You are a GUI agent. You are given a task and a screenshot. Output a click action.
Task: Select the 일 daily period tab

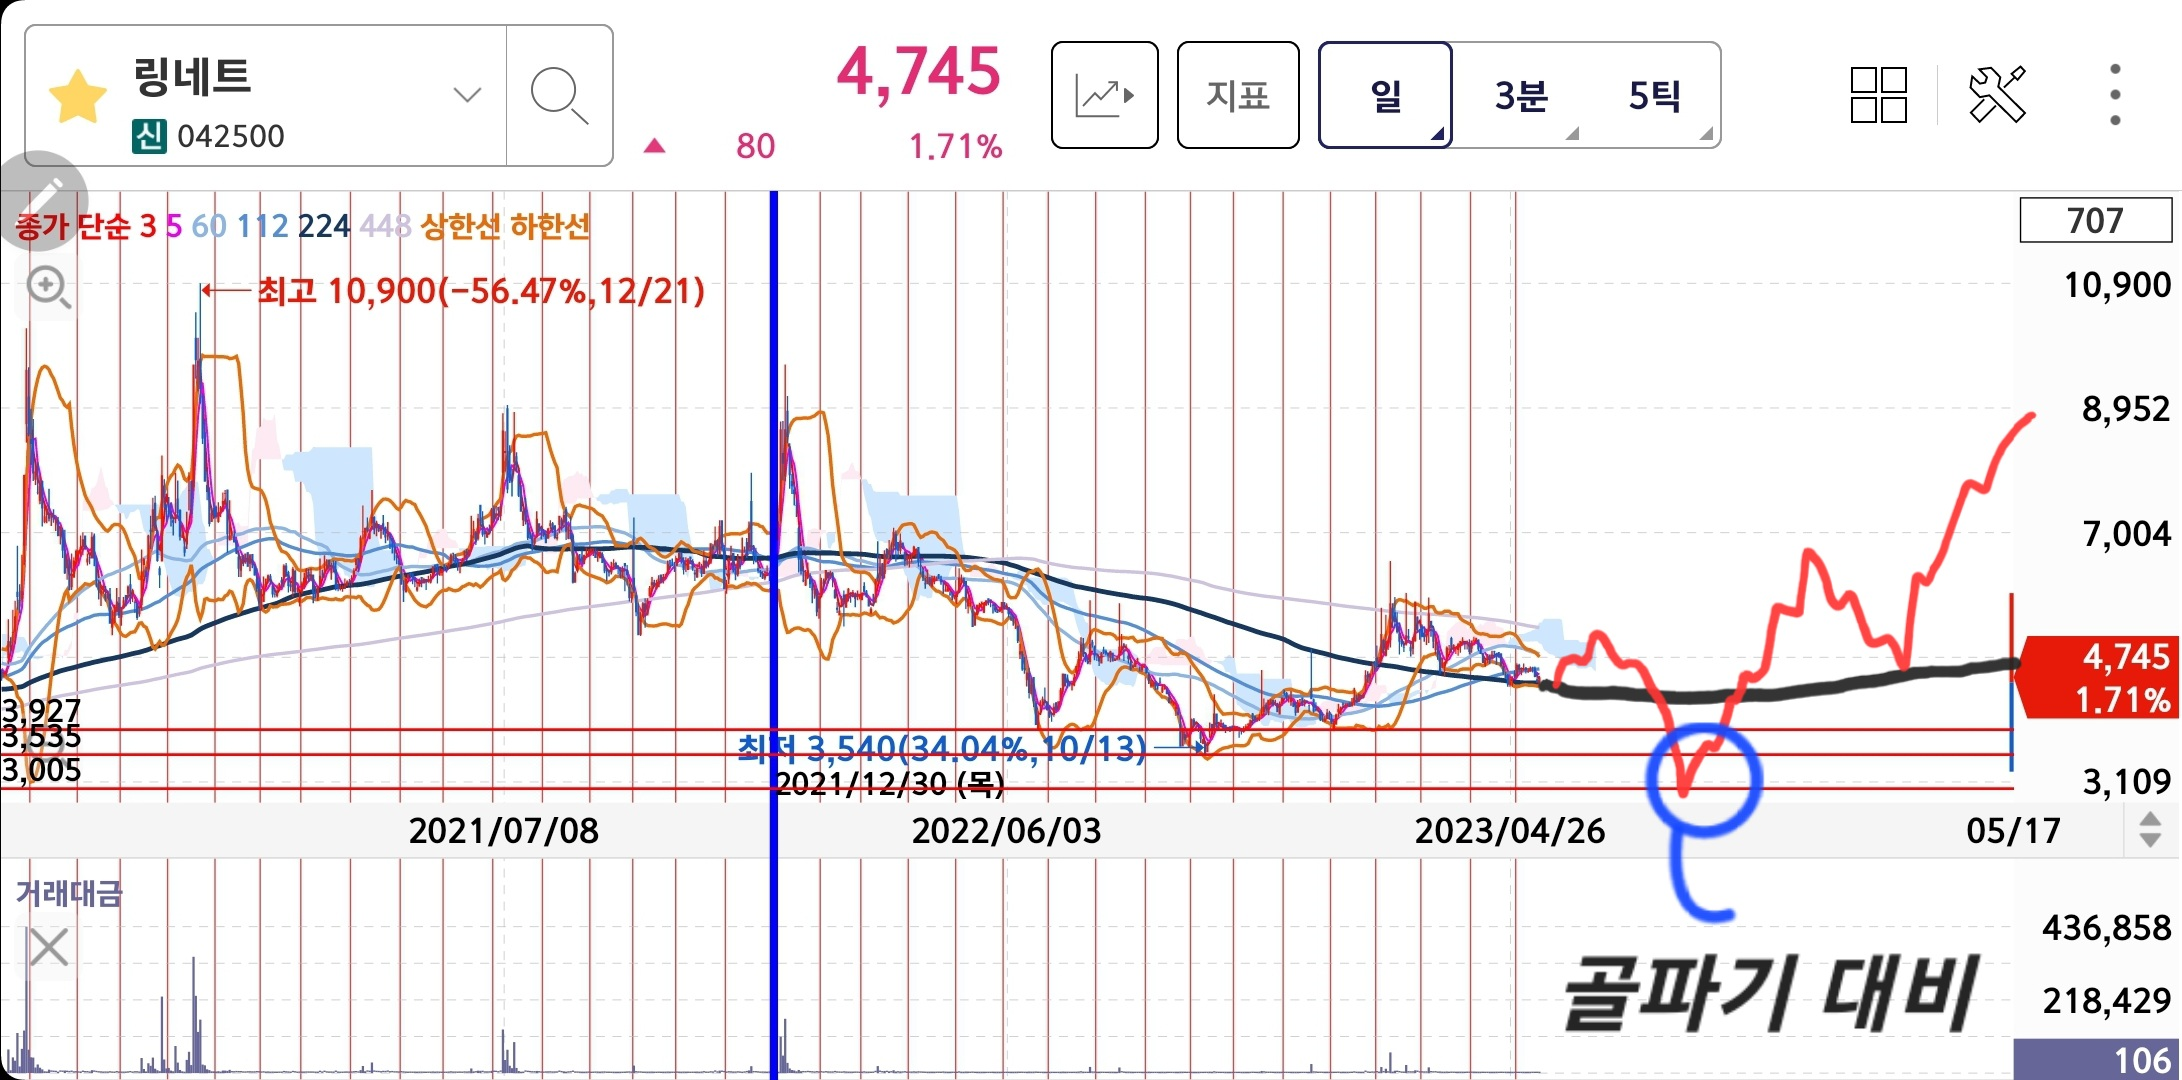pos(1385,96)
